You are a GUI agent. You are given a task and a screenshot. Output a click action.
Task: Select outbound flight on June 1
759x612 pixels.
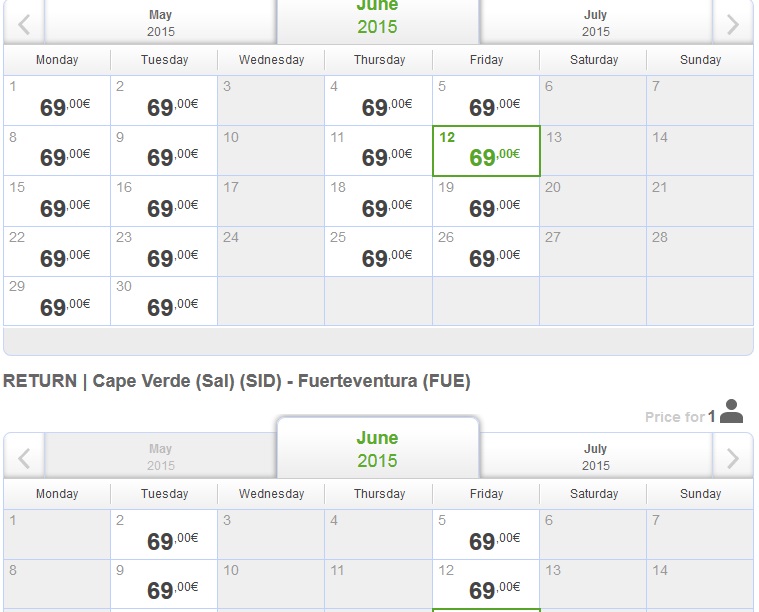point(57,101)
